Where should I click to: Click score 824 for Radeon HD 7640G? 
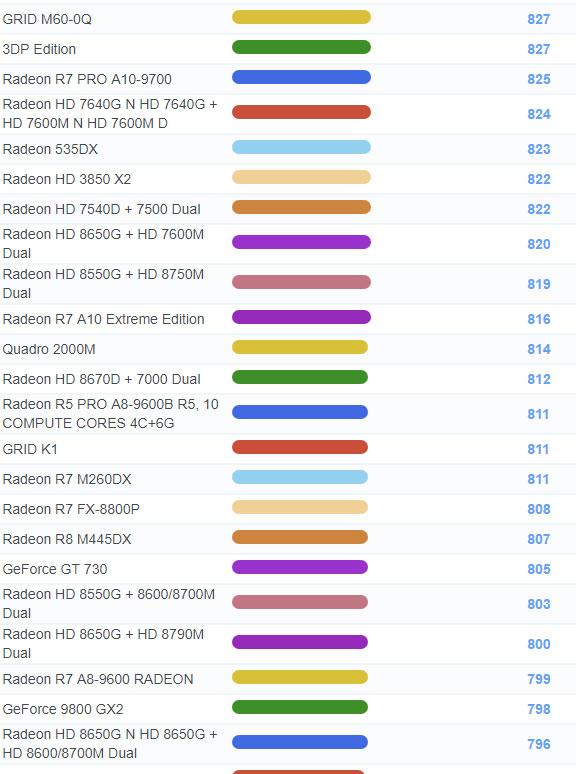coord(538,115)
